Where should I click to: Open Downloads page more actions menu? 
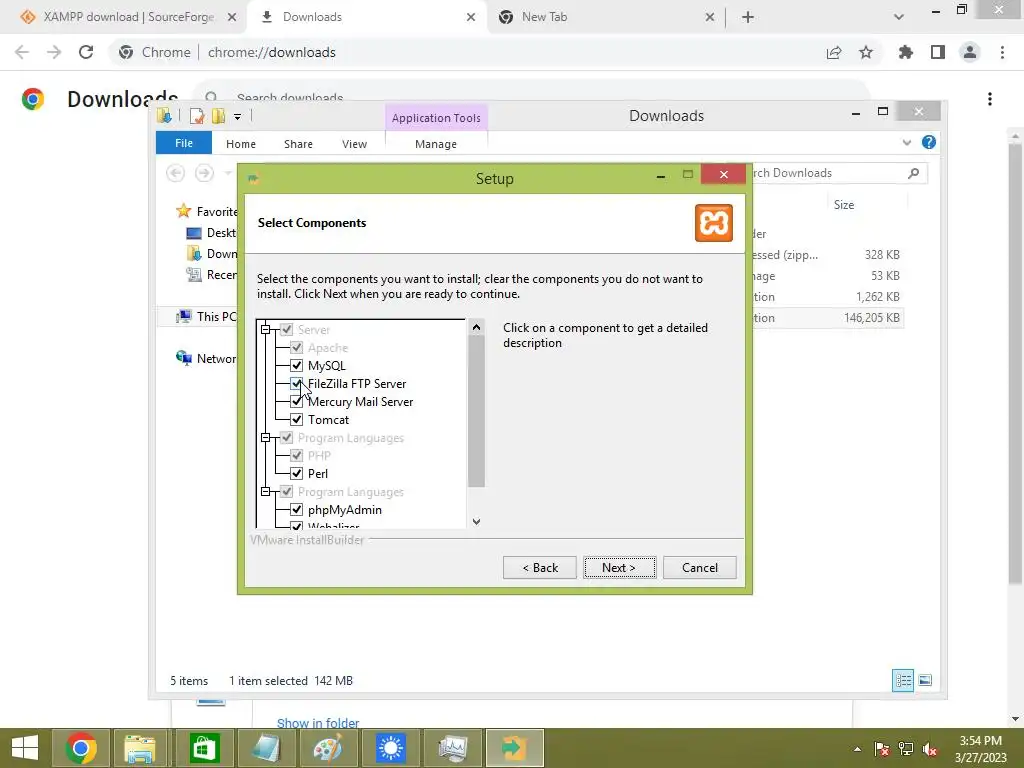(990, 99)
